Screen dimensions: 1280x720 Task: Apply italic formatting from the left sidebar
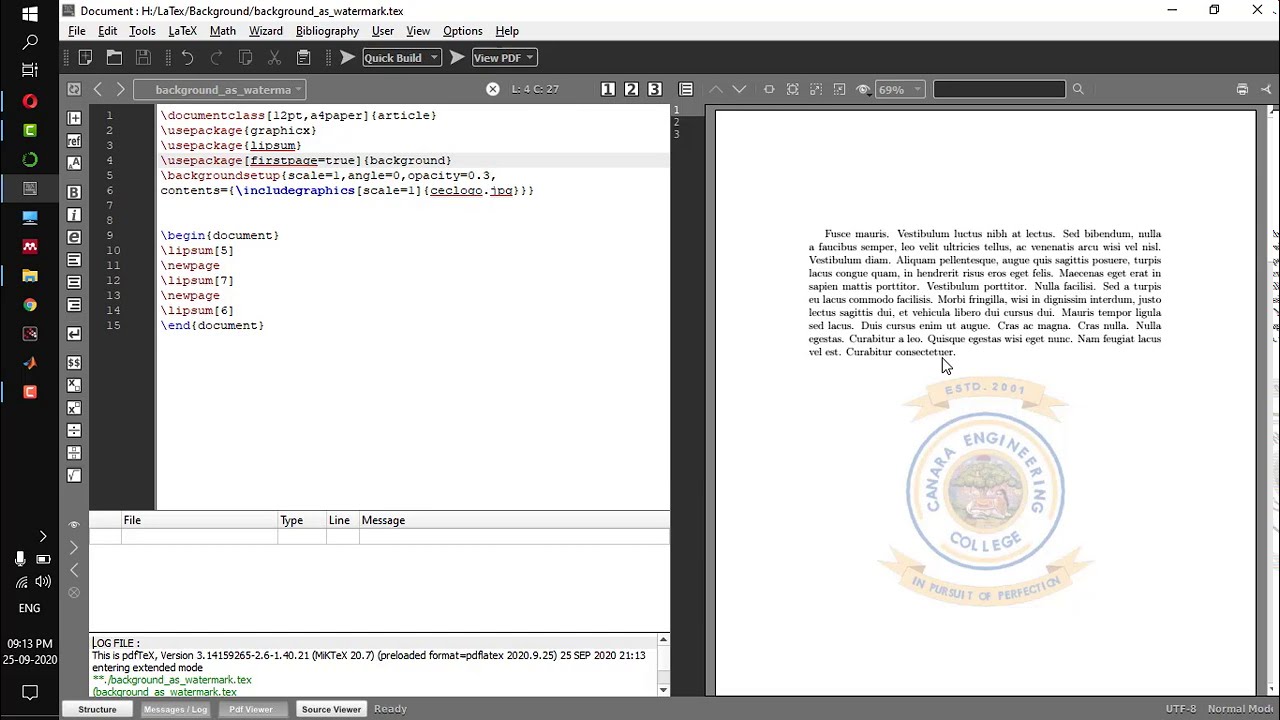pos(74,215)
